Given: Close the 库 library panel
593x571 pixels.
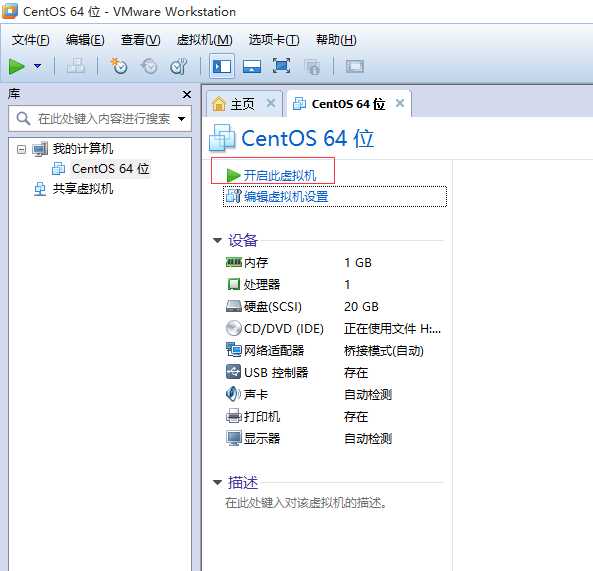Looking at the screenshot, I should tap(186, 94).
